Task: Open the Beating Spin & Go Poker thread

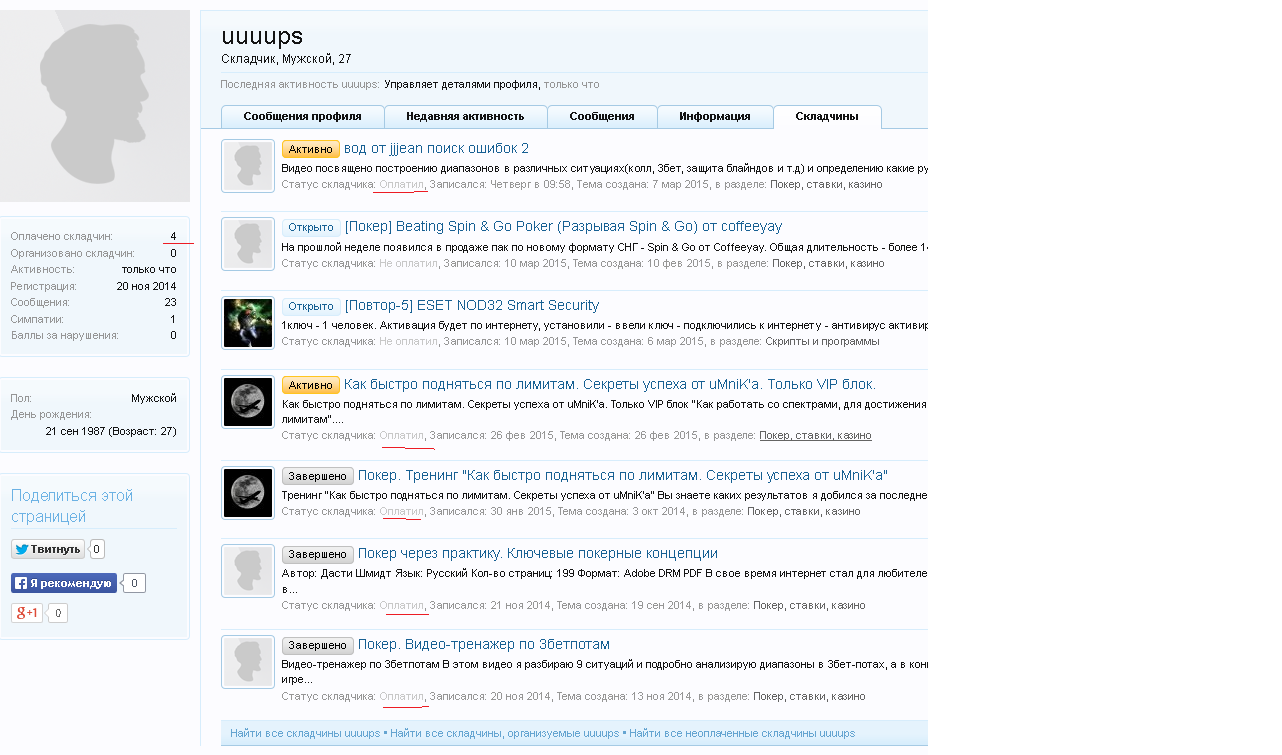Action: pyautogui.click(x=563, y=227)
